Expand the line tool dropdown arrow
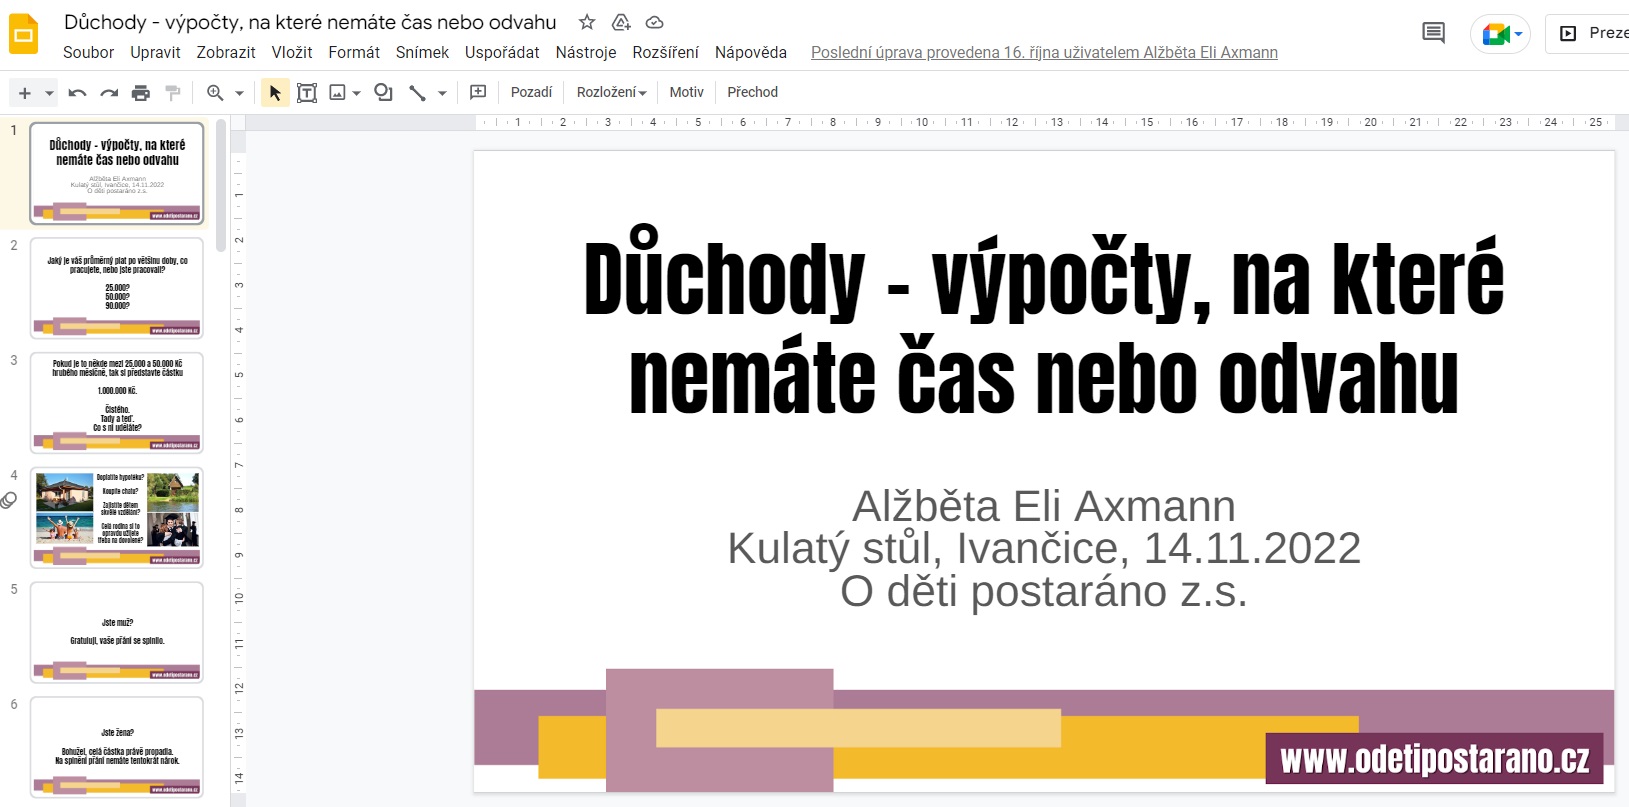1629x807 pixels. [x=442, y=93]
